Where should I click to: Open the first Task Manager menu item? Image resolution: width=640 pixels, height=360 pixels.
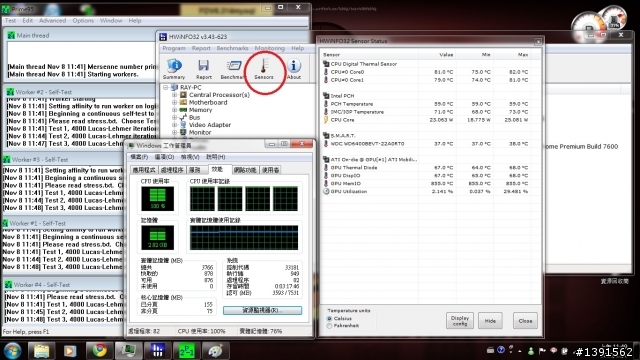pyautogui.click(x=139, y=157)
